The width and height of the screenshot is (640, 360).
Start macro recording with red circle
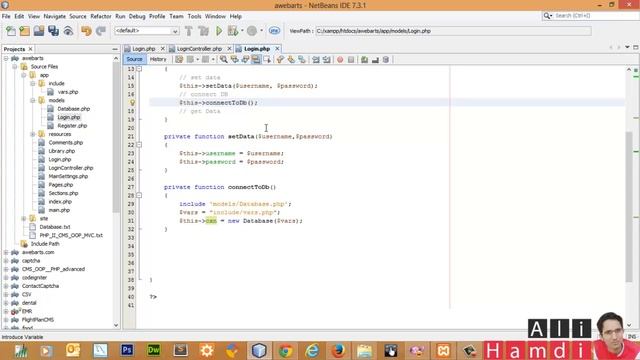340,60
